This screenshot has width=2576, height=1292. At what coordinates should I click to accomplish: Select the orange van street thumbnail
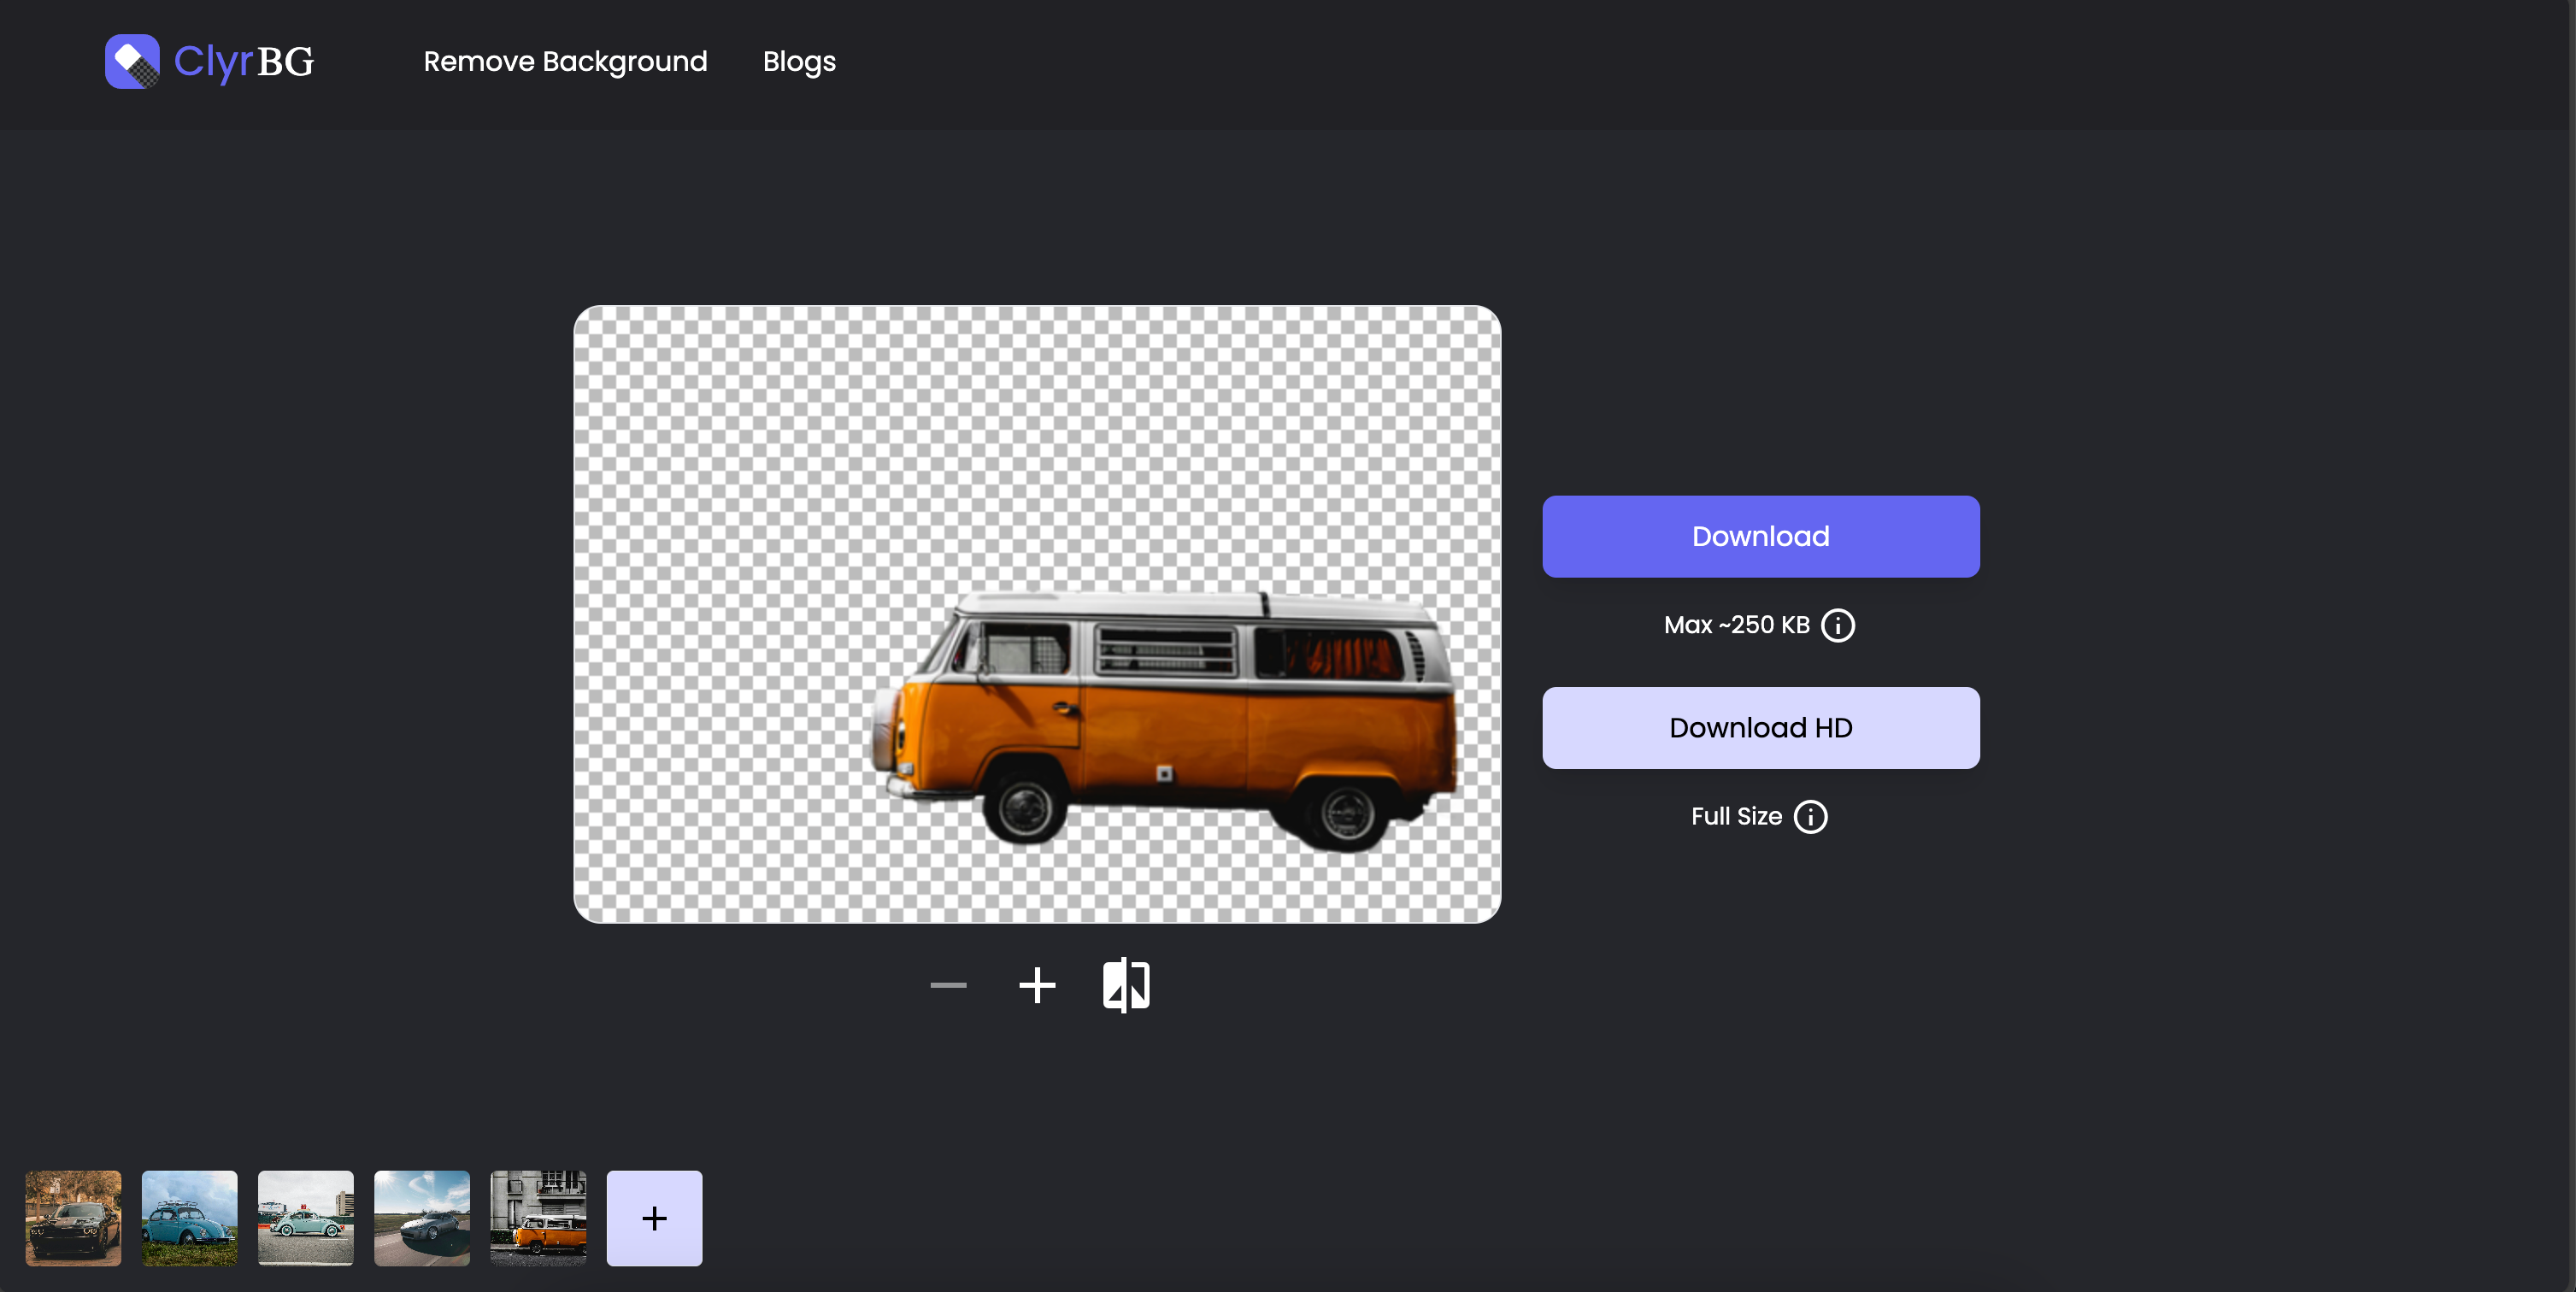click(538, 1218)
